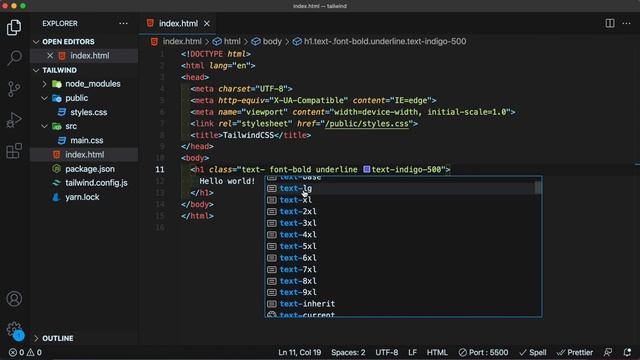Click the UTF-8 encoding status item
640x360 pixels.
387,352
